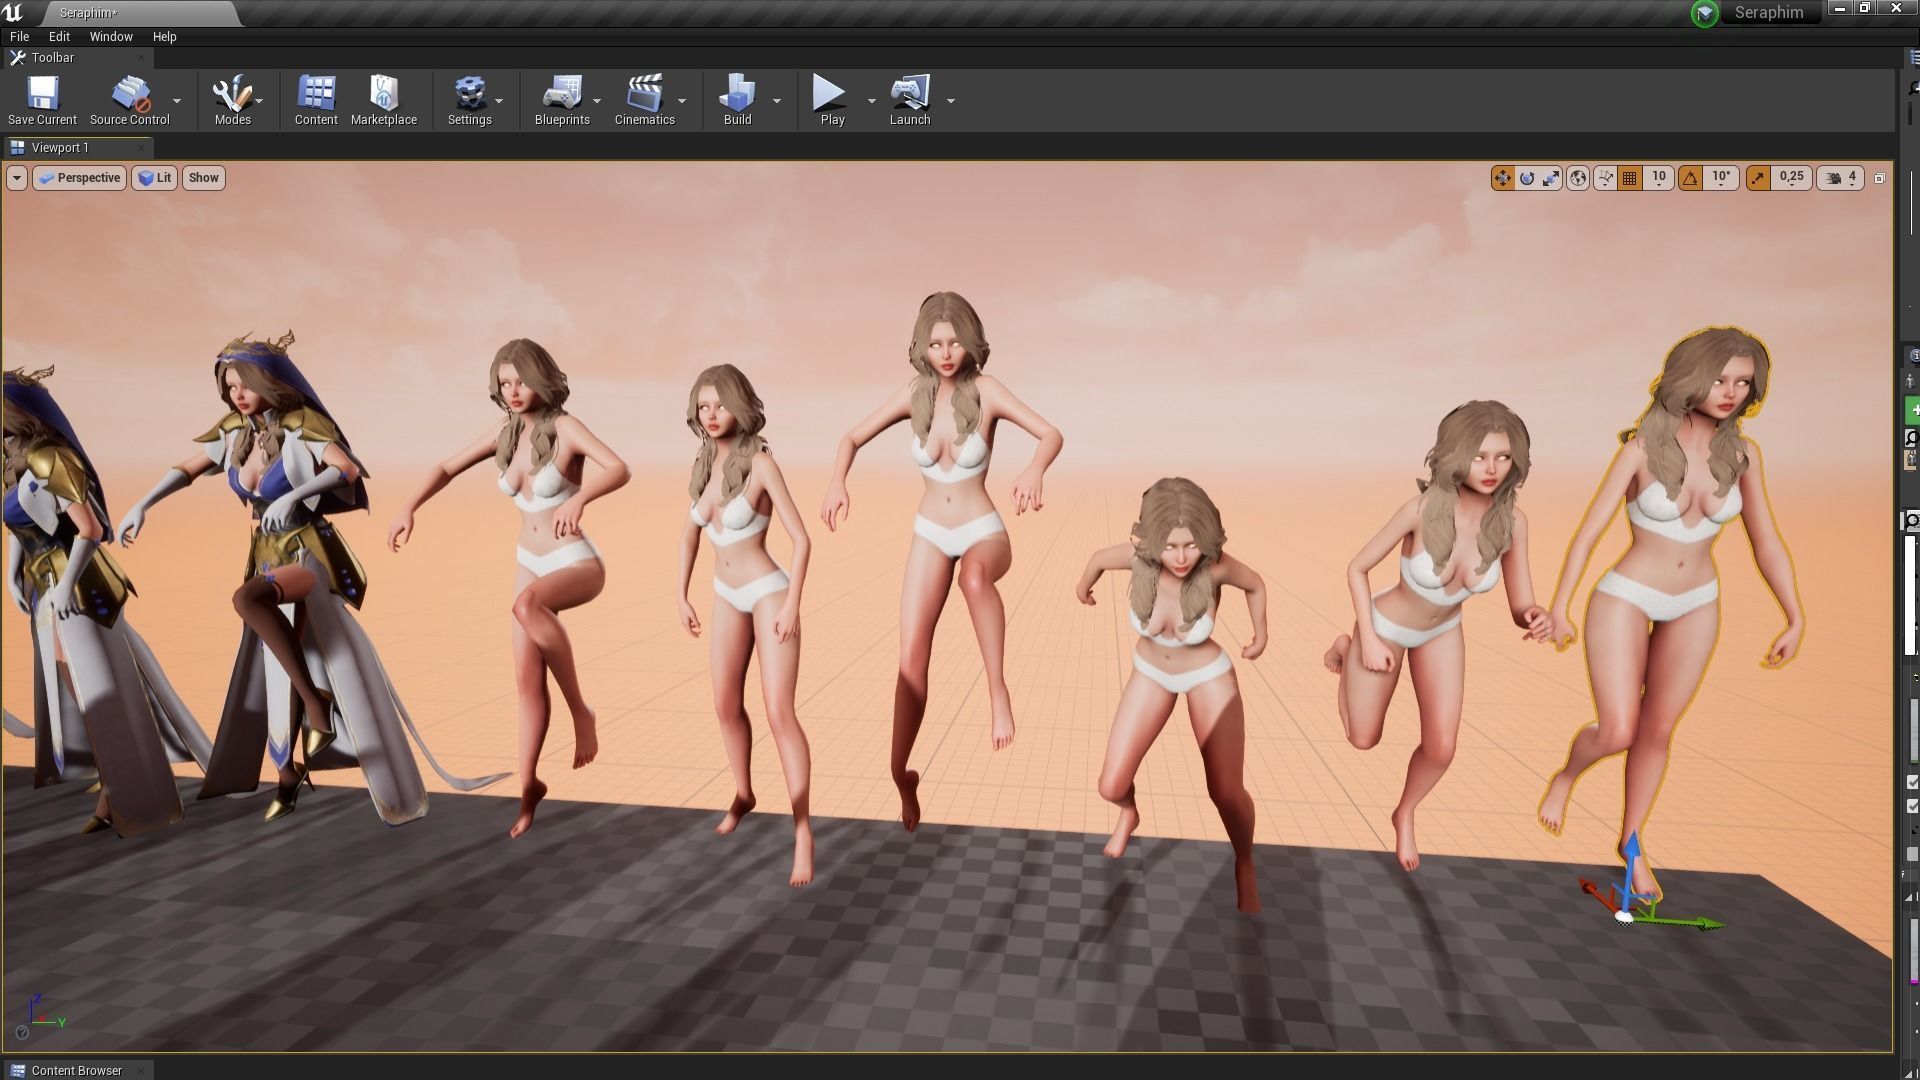Open rotation snap angle 10° dropdown
Screen dimensions: 1920x1080
(x=1721, y=177)
